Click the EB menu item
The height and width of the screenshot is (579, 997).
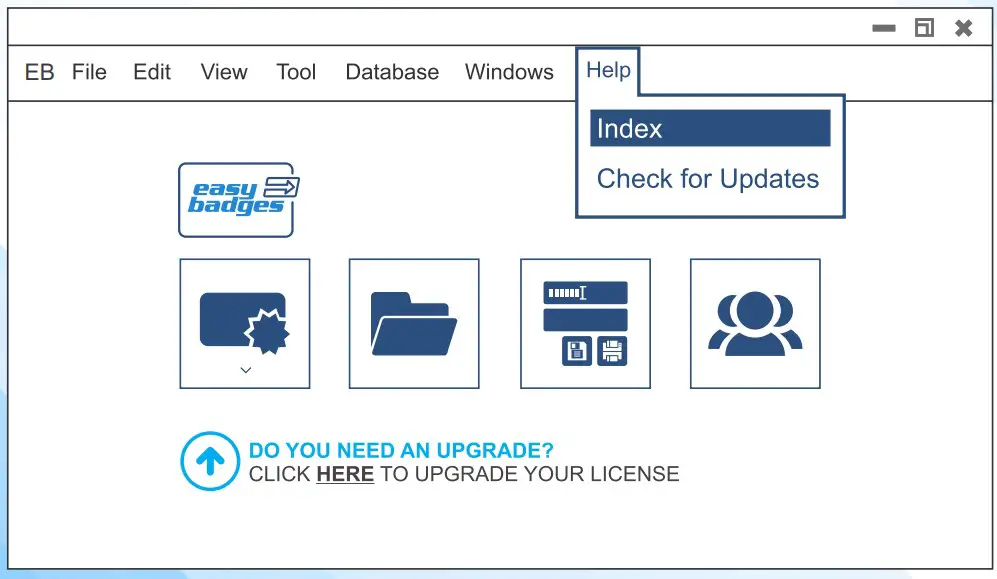pos(39,72)
